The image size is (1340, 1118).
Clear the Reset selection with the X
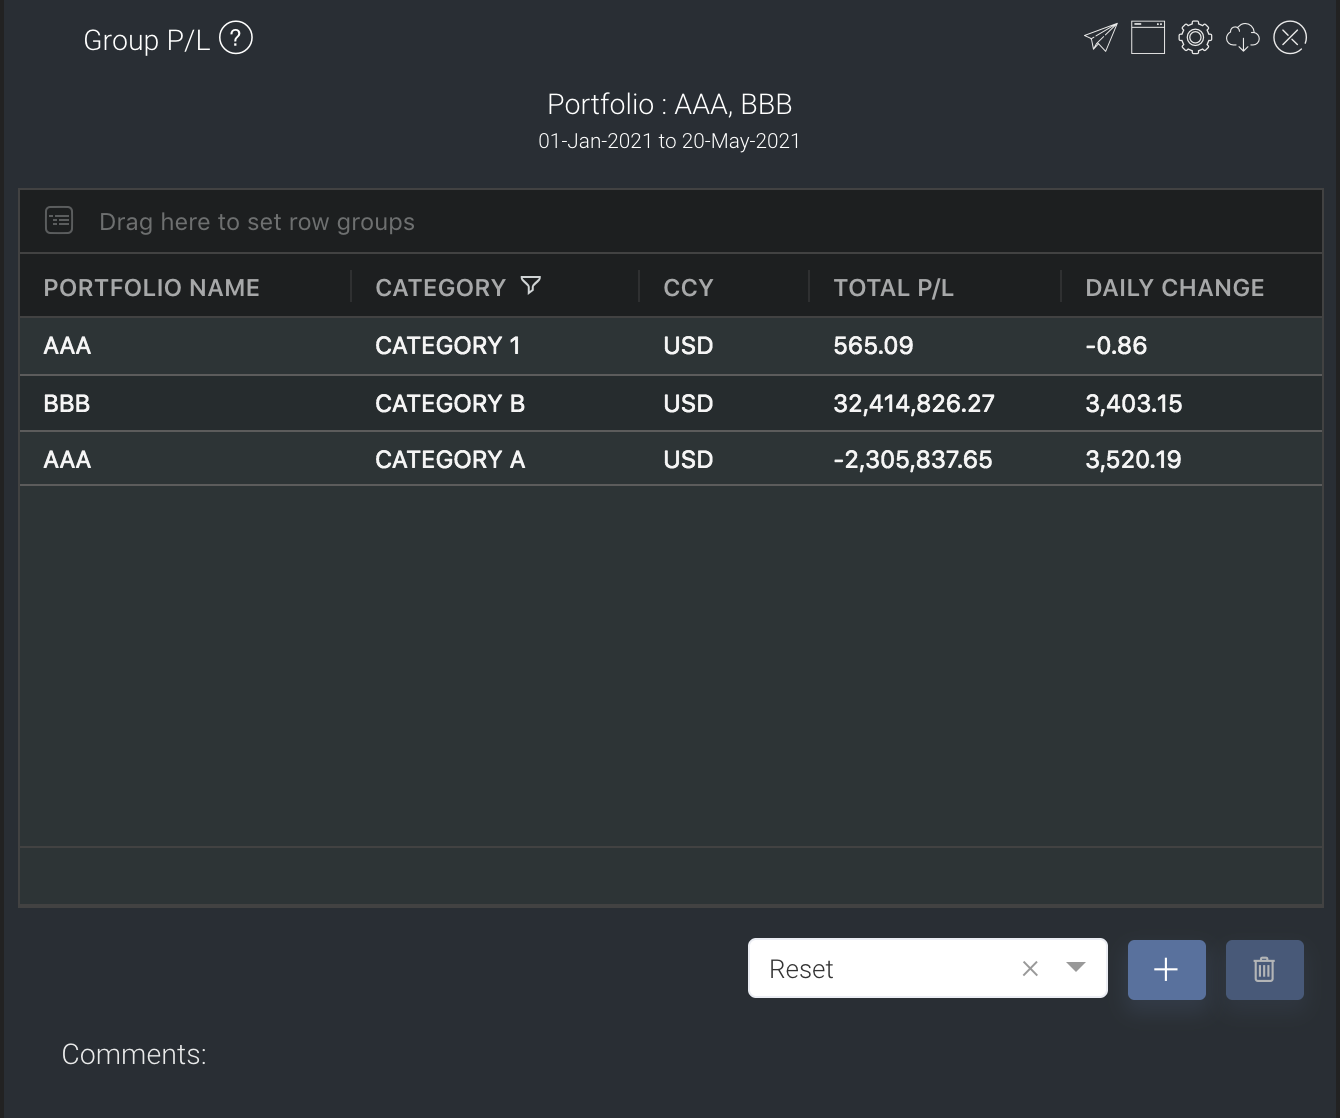(1030, 968)
